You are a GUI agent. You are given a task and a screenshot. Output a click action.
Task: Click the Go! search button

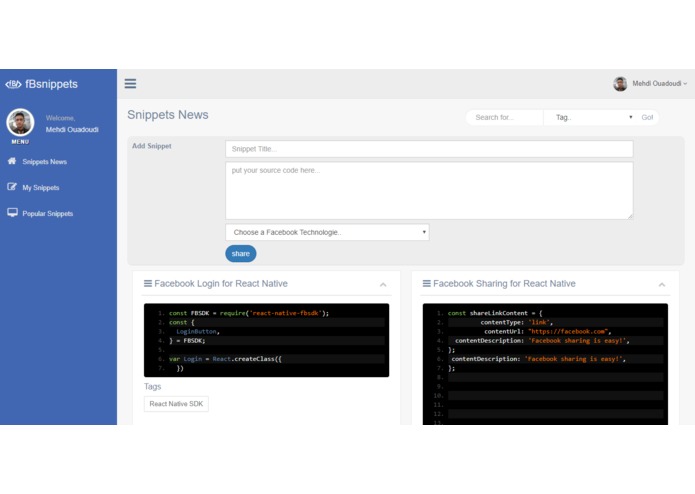click(x=647, y=117)
